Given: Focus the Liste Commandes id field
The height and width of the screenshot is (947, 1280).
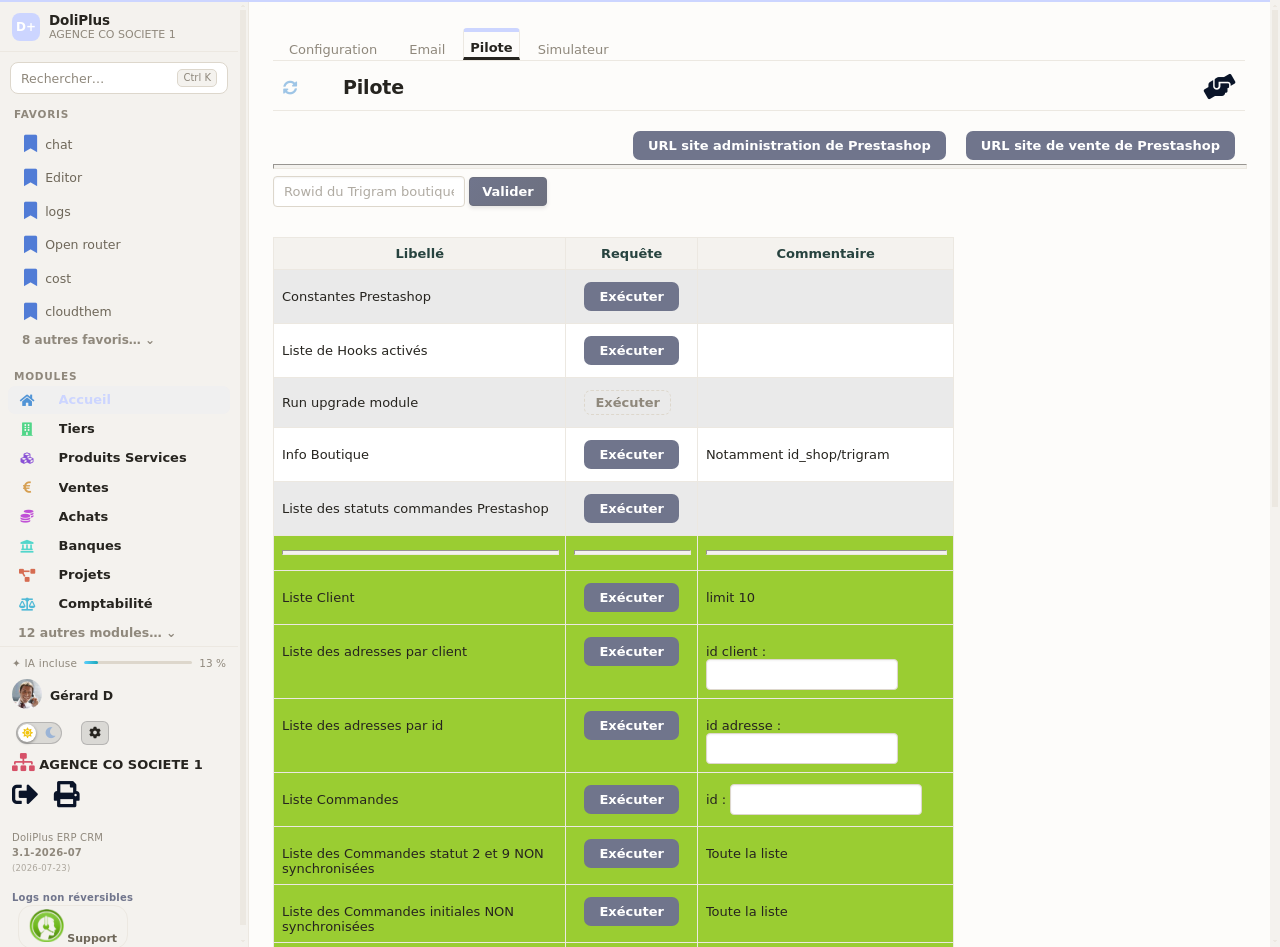Looking at the screenshot, I should [826, 800].
